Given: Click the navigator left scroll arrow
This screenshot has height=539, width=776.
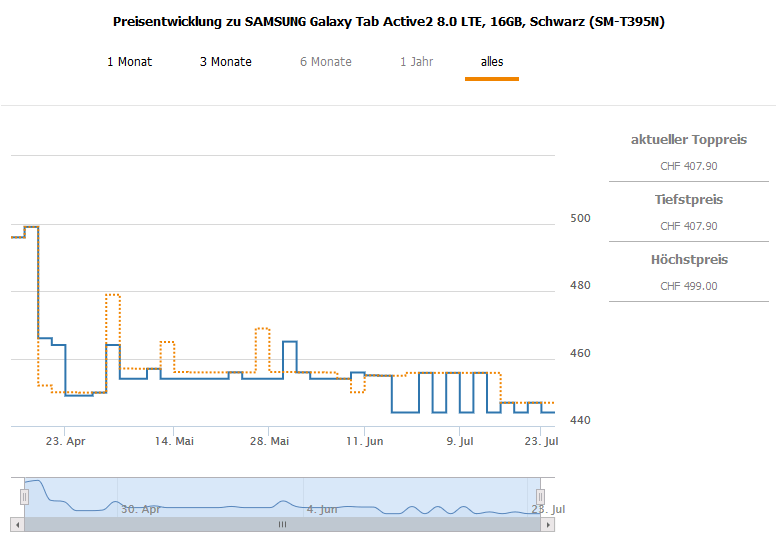Looking at the screenshot, I should (x=16, y=524).
